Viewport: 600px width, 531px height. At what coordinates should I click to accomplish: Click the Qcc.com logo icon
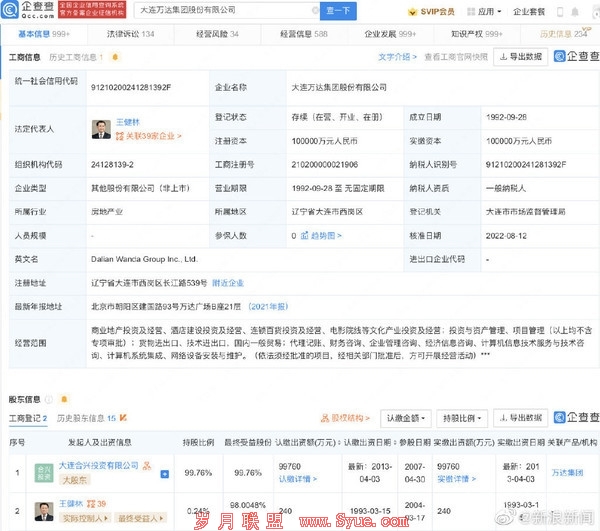[10, 10]
